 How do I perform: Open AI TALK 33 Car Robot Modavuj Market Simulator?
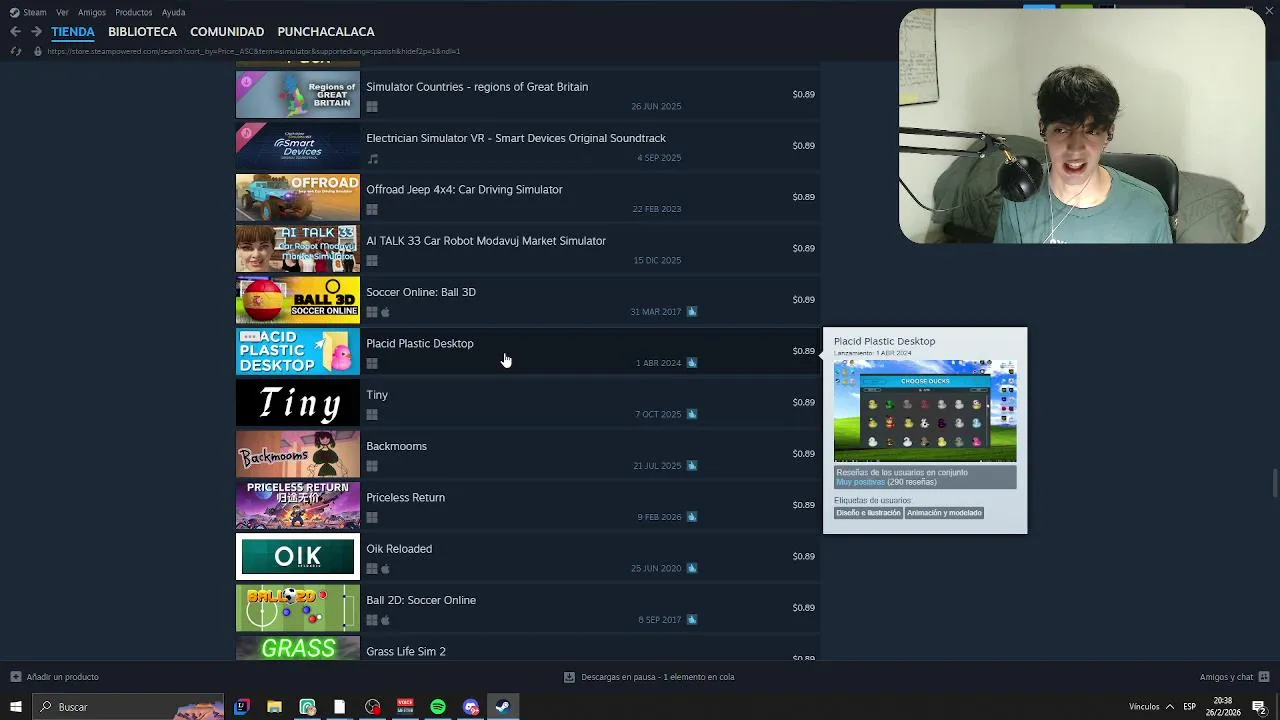(x=486, y=241)
